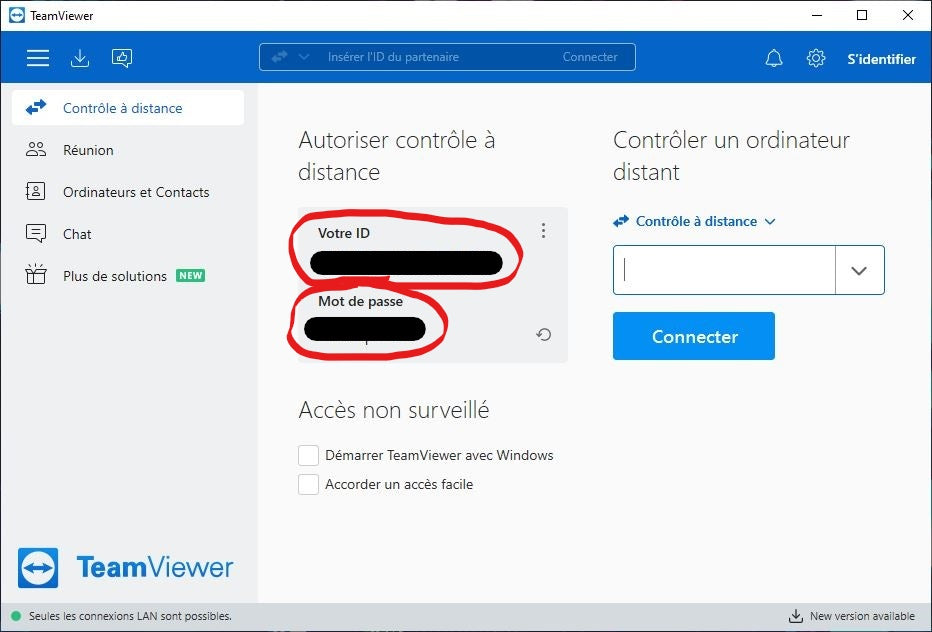
Task: Click the Seules les connexions LAN sont possibles text
Action: (130, 616)
